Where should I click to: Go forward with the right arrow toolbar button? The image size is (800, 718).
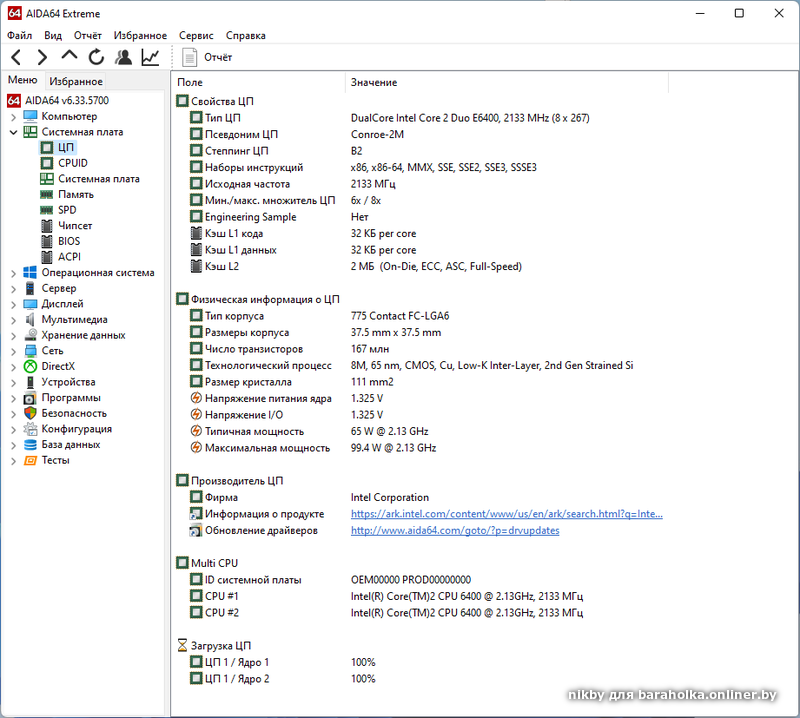tap(42, 57)
